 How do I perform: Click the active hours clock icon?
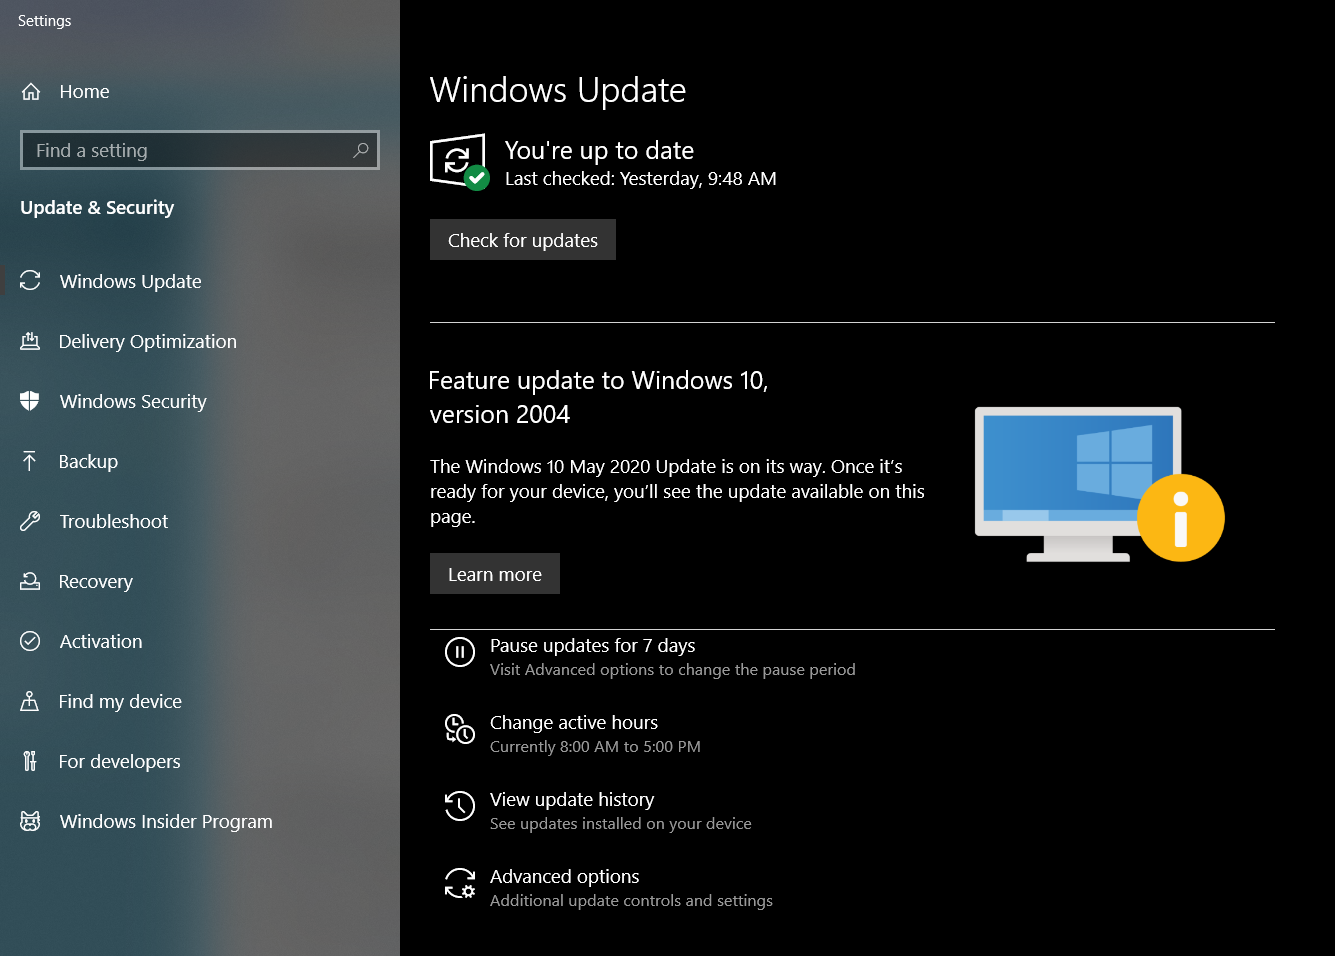point(460,729)
